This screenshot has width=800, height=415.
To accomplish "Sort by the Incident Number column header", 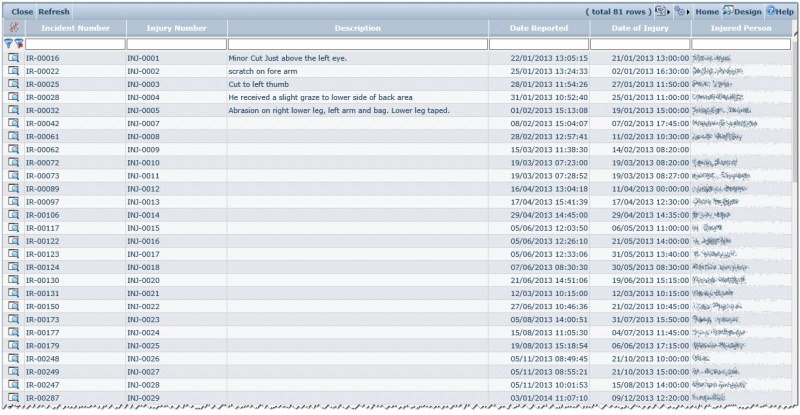I will (x=75, y=28).
